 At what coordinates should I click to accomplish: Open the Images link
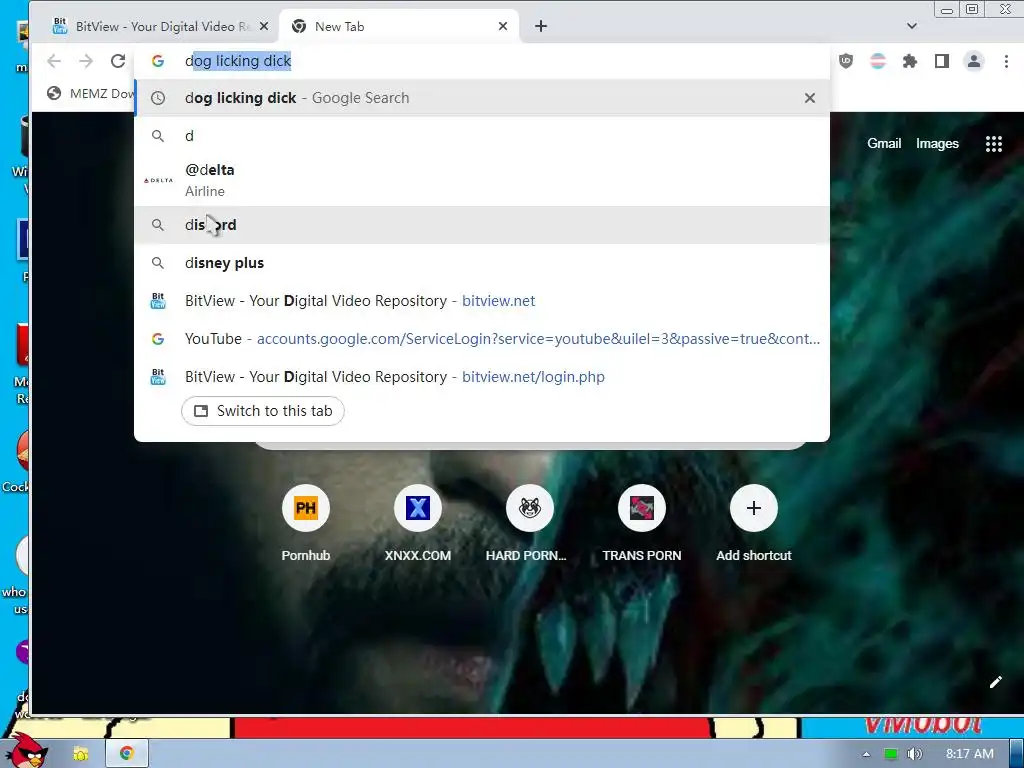coord(937,144)
